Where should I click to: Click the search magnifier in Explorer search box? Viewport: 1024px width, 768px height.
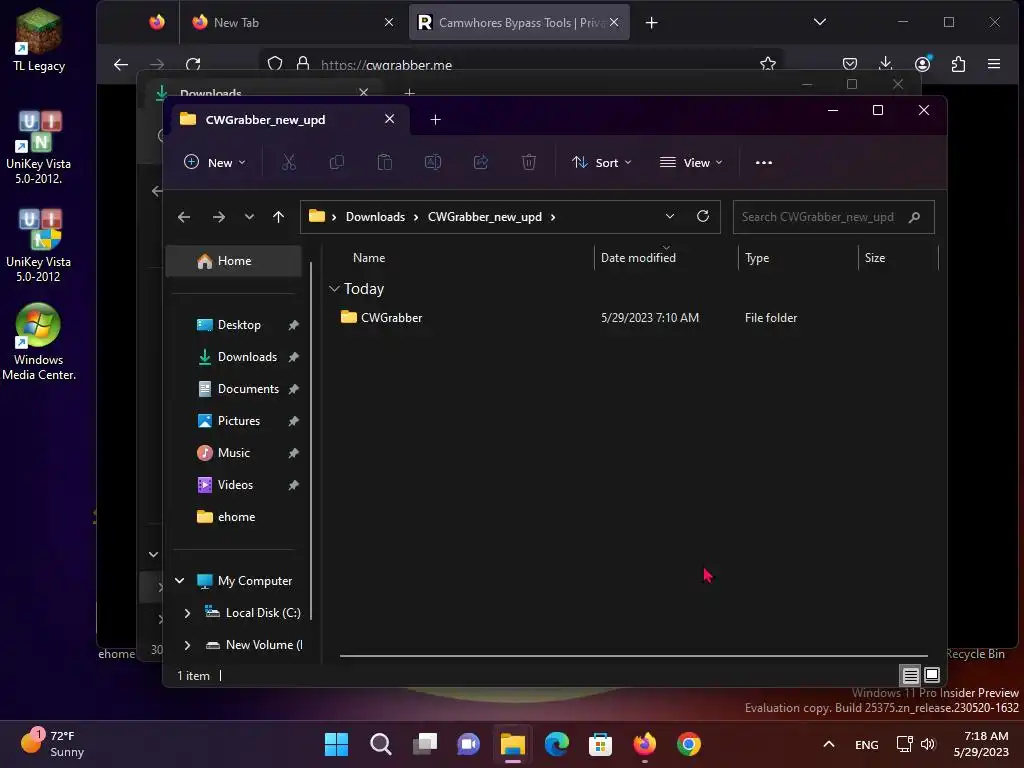coord(914,217)
